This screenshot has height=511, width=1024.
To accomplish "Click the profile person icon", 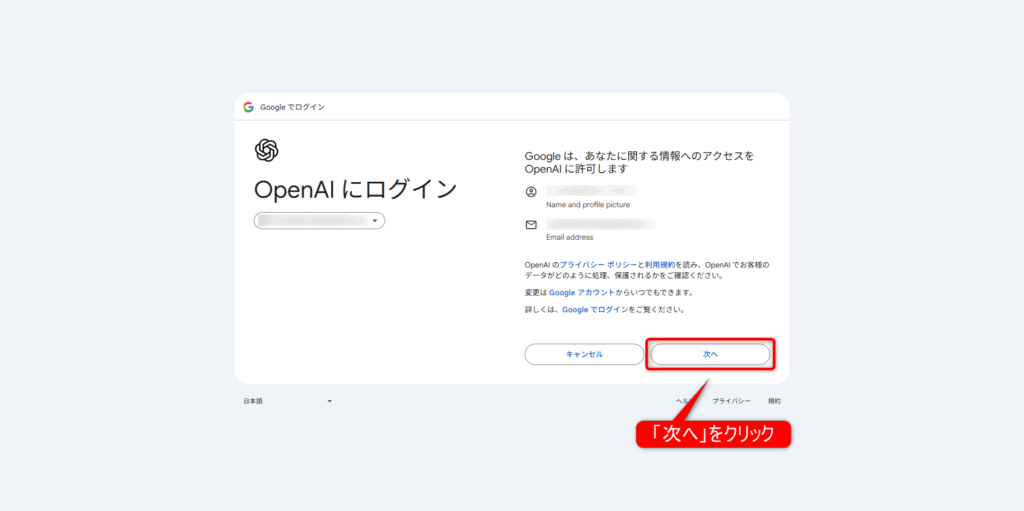I will (531, 191).
